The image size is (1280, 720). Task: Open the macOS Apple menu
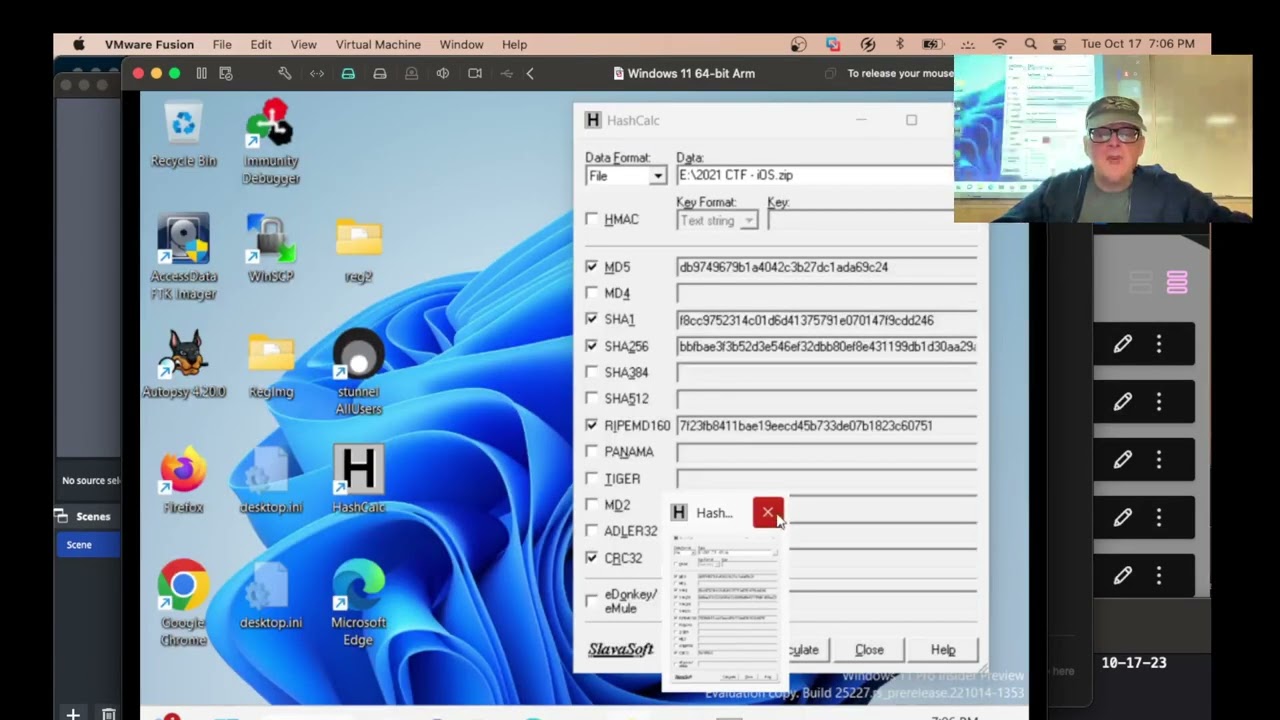coord(79,44)
